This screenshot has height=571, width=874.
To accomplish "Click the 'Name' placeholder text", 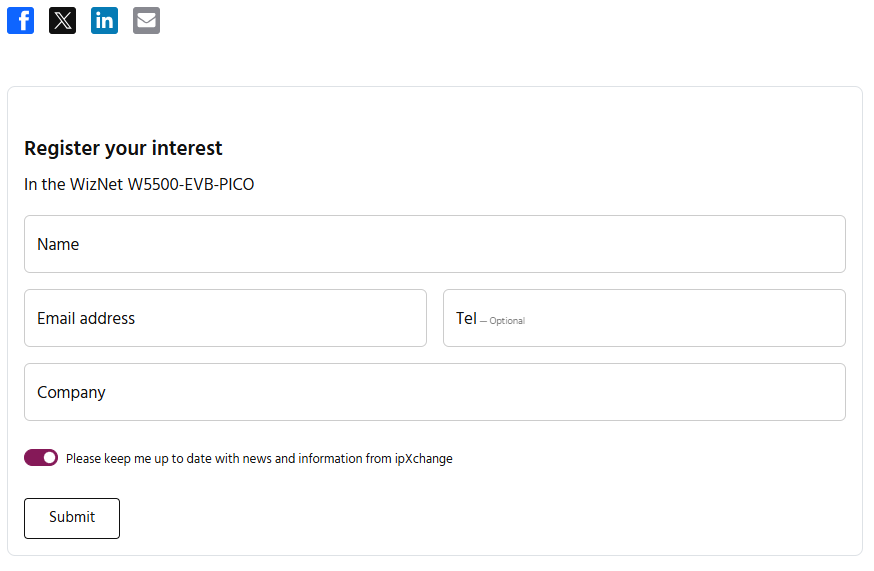I will pos(58,244).
